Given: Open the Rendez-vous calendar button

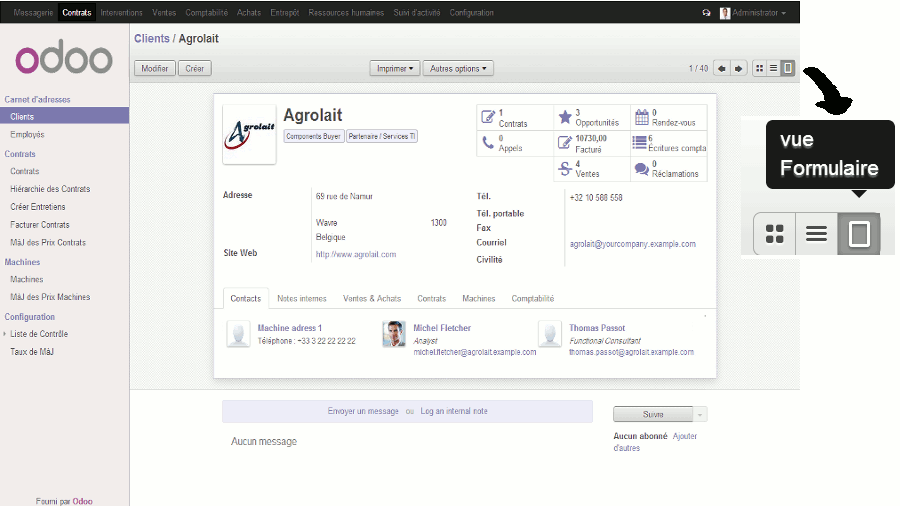Looking at the screenshot, I should (x=669, y=118).
